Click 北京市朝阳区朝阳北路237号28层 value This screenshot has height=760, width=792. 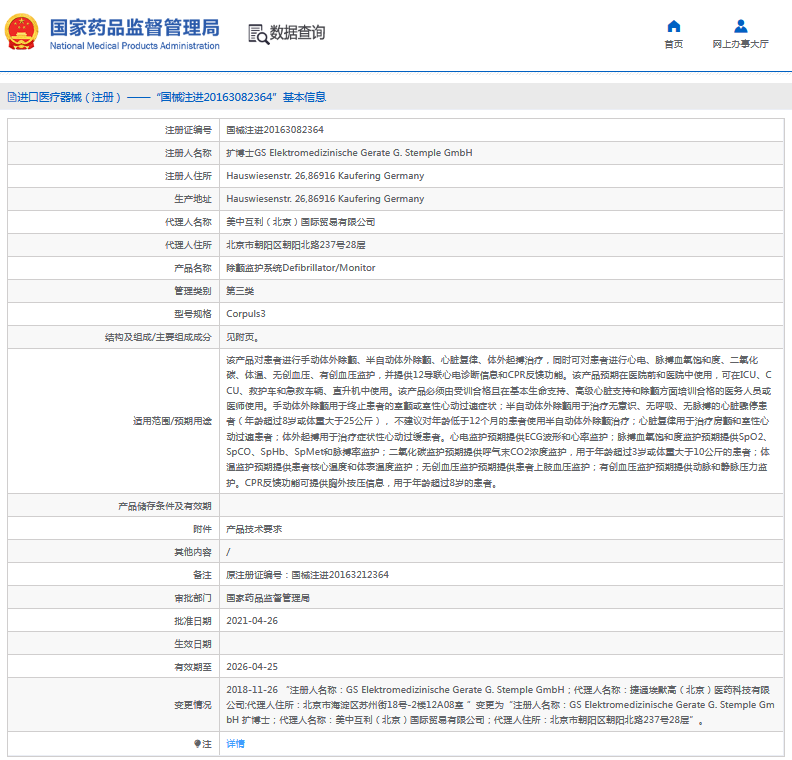(x=296, y=245)
